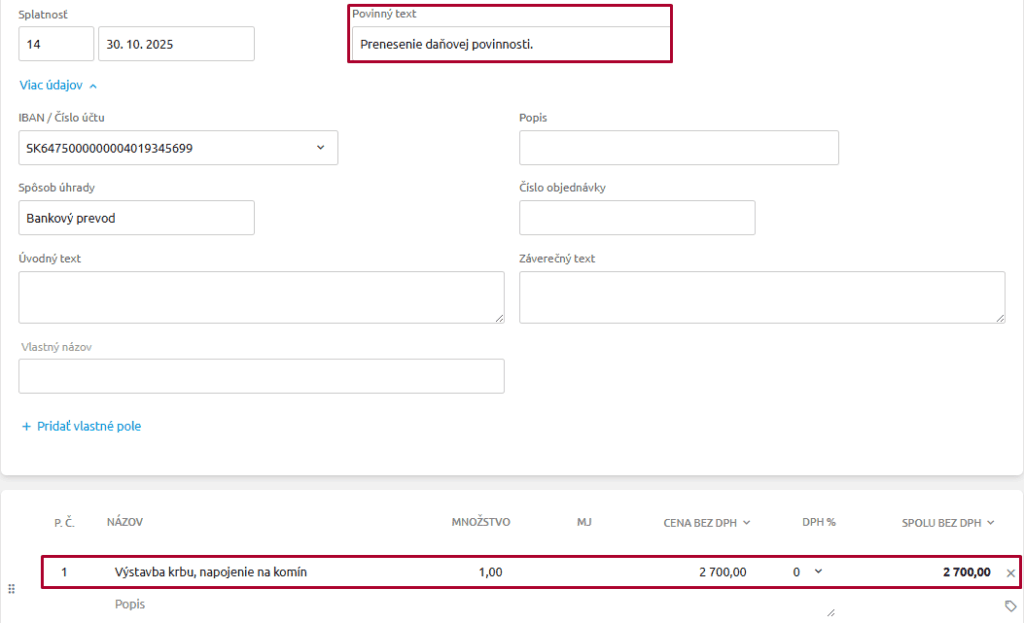Click the tag icon below the item row
This screenshot has width=1024, height=623.
pyautogui.click(x=1010, y=606)
